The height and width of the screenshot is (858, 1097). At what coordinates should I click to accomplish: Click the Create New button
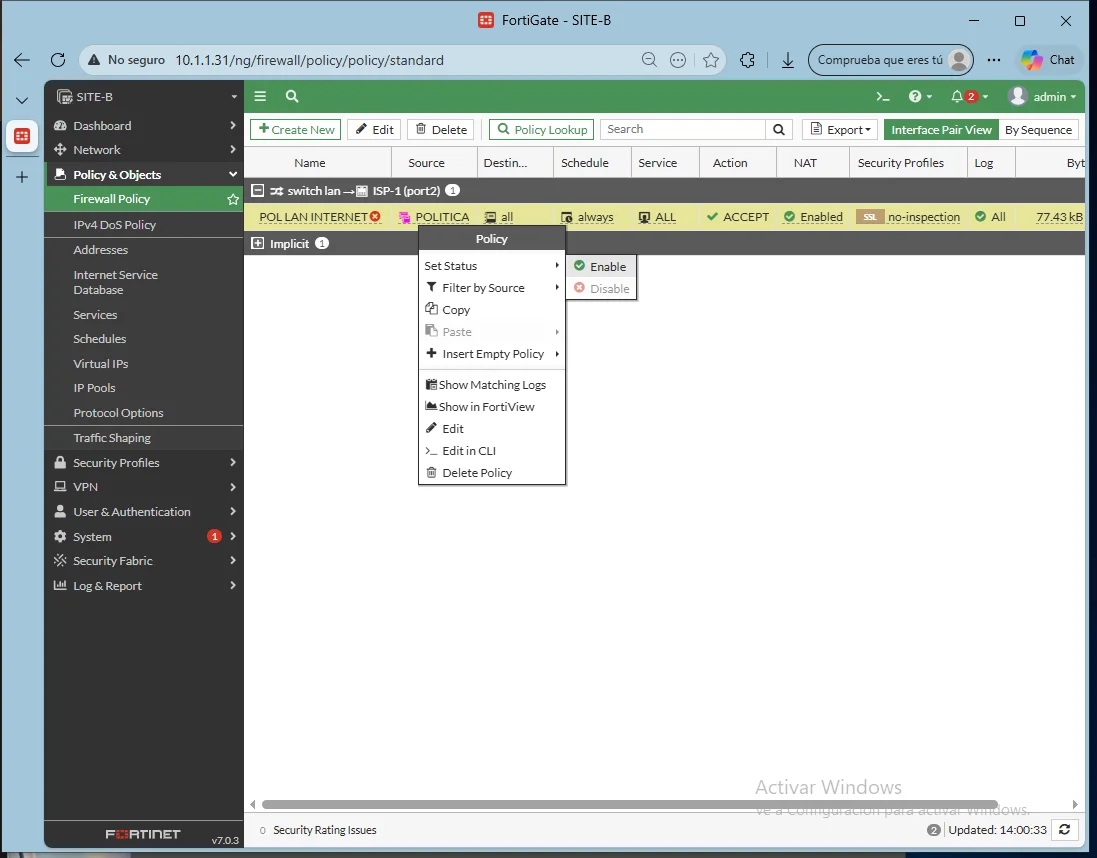click(295, 129)
